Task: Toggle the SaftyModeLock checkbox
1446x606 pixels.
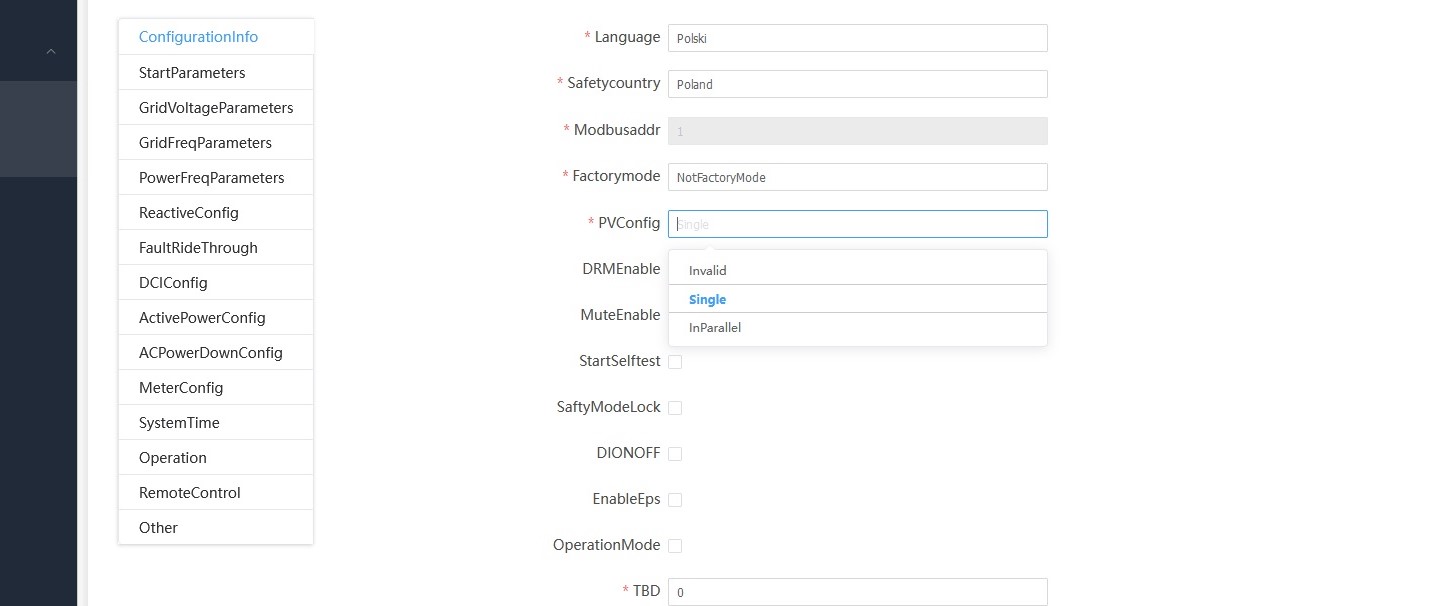Action: click(x=675, y=408)
